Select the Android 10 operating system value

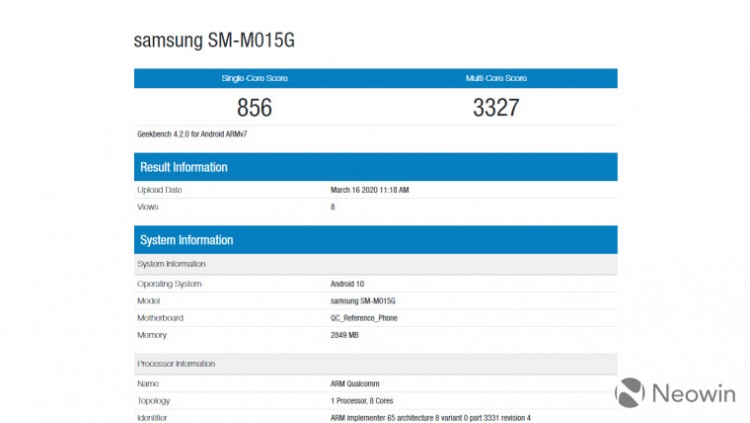(347, 284)
